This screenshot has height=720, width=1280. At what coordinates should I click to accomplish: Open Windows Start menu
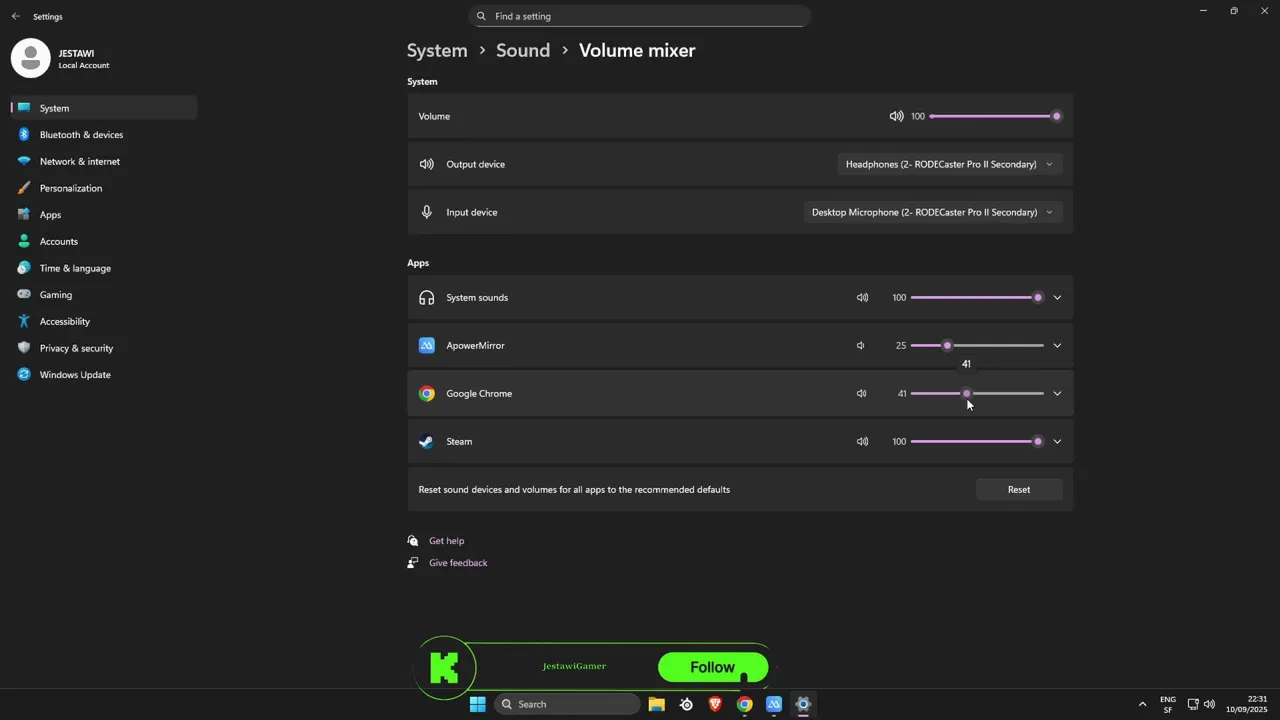[x=478, y=704]
